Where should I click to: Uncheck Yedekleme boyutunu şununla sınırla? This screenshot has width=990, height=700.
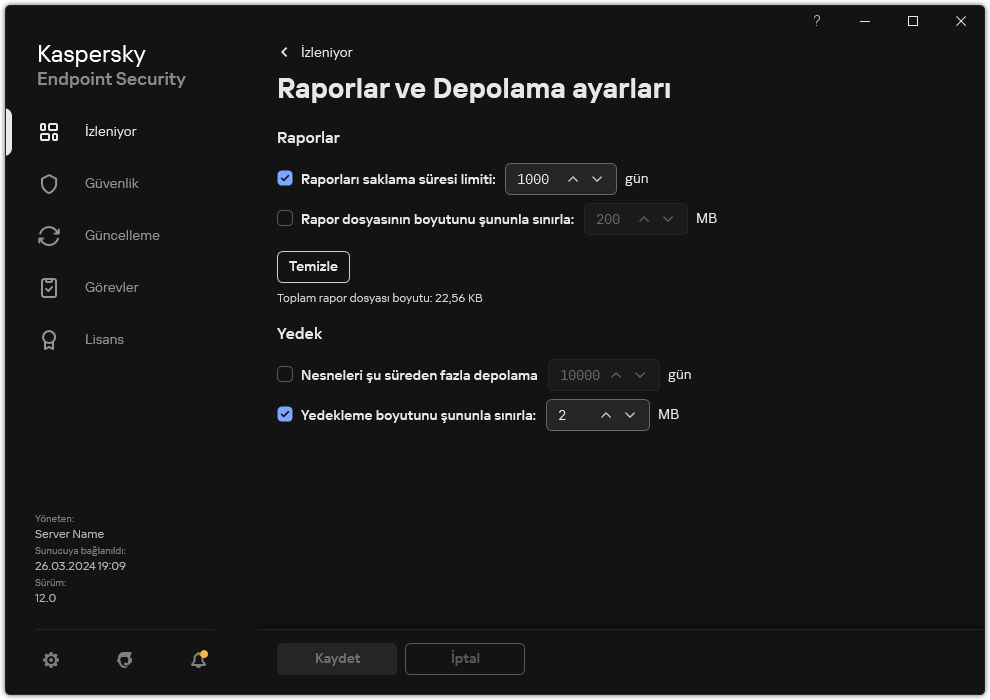coord(284,414)
